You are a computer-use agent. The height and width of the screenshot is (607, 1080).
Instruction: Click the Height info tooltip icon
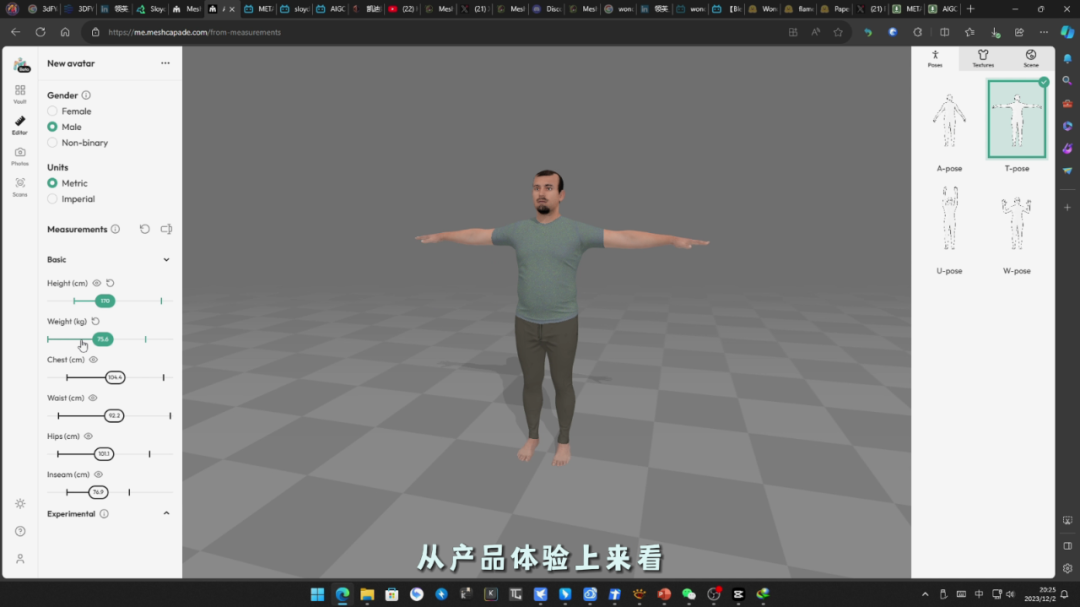tap(97, 283)
